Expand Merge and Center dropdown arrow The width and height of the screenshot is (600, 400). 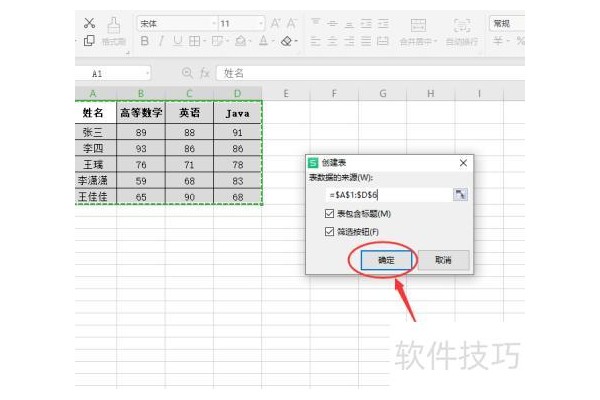click(x=435, y=41)
